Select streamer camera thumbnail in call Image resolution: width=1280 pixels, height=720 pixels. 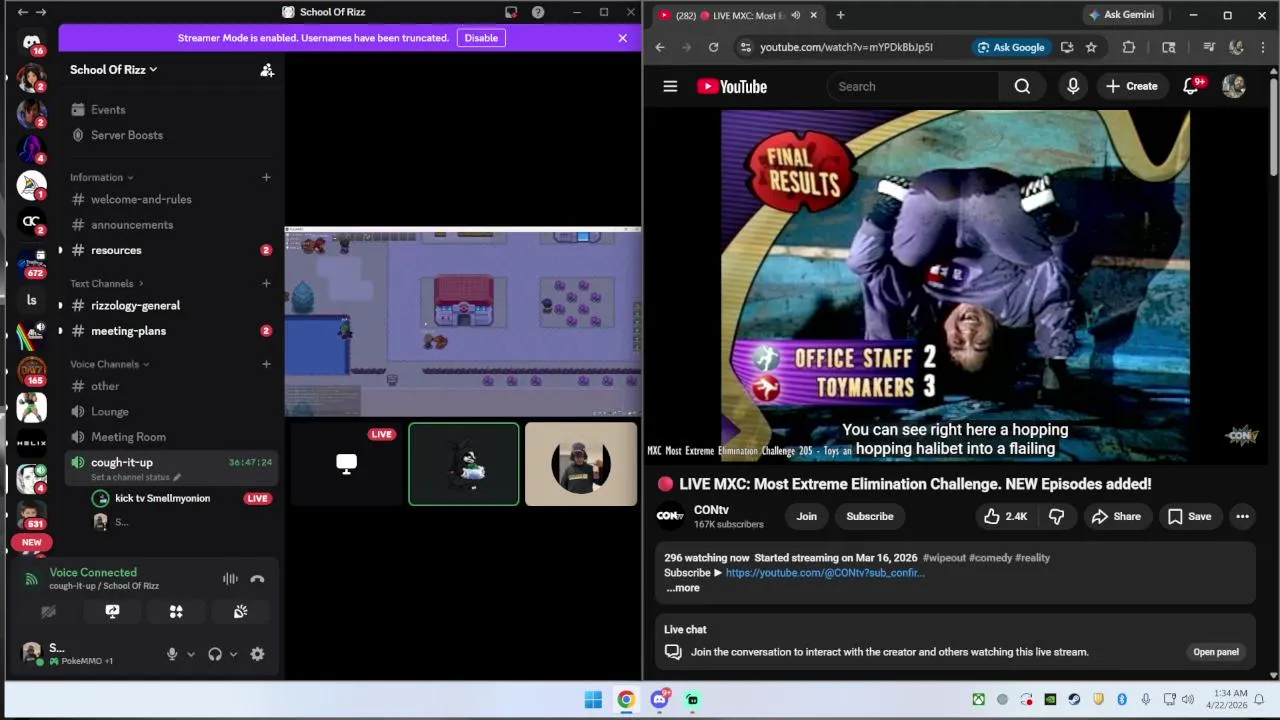point(581,464)
